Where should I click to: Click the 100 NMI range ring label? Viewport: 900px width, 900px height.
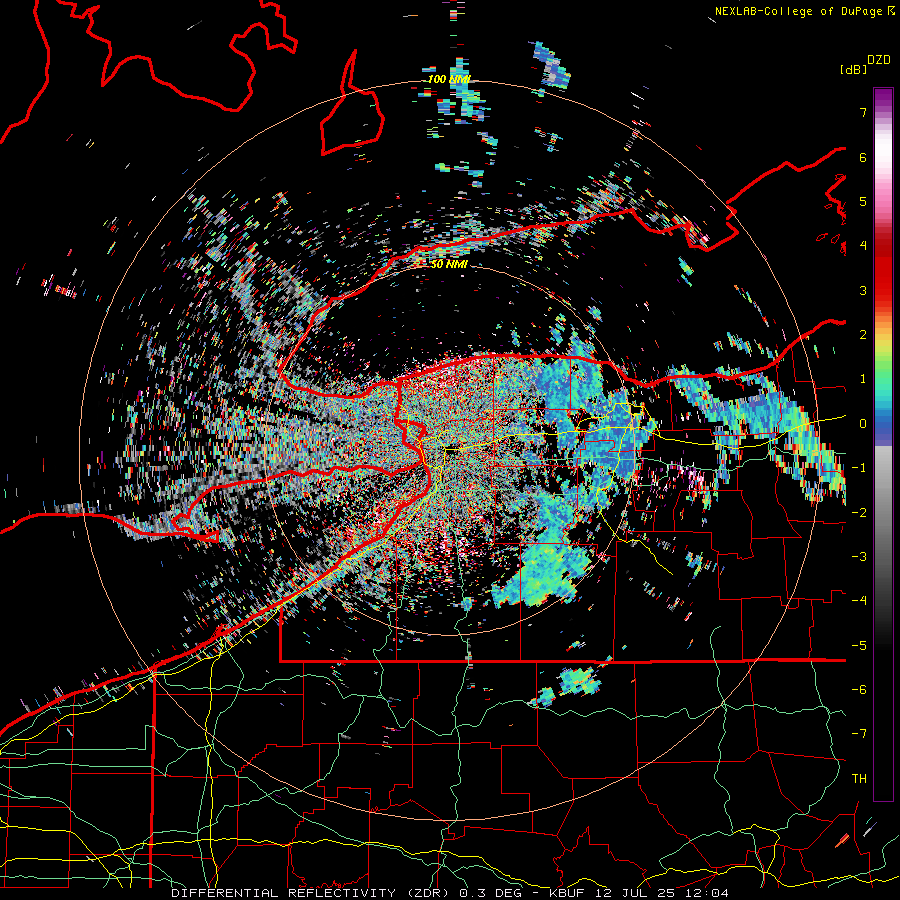click(x=448, y=79)
